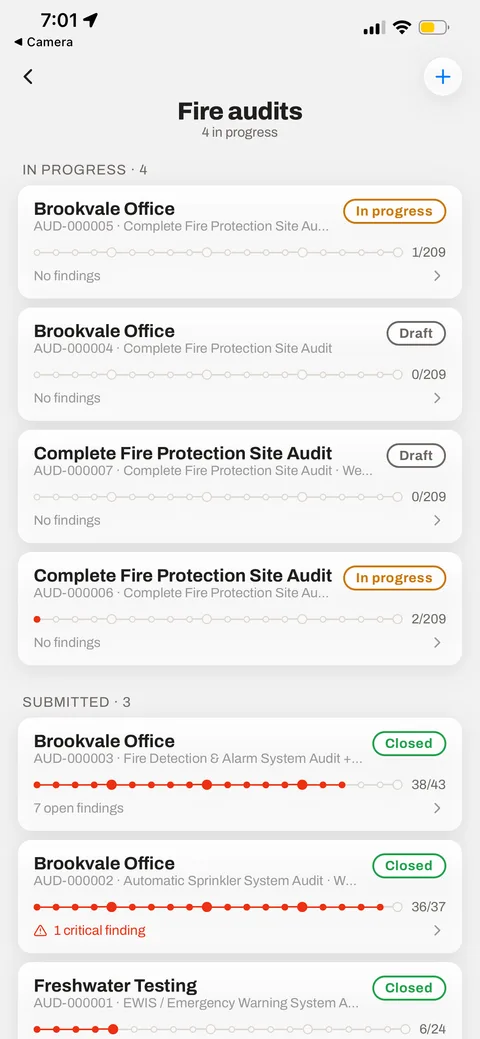The image size is (480, 1039).
Task: Click the chevron on AUD-000003 card
Action: tap(437, 808)
